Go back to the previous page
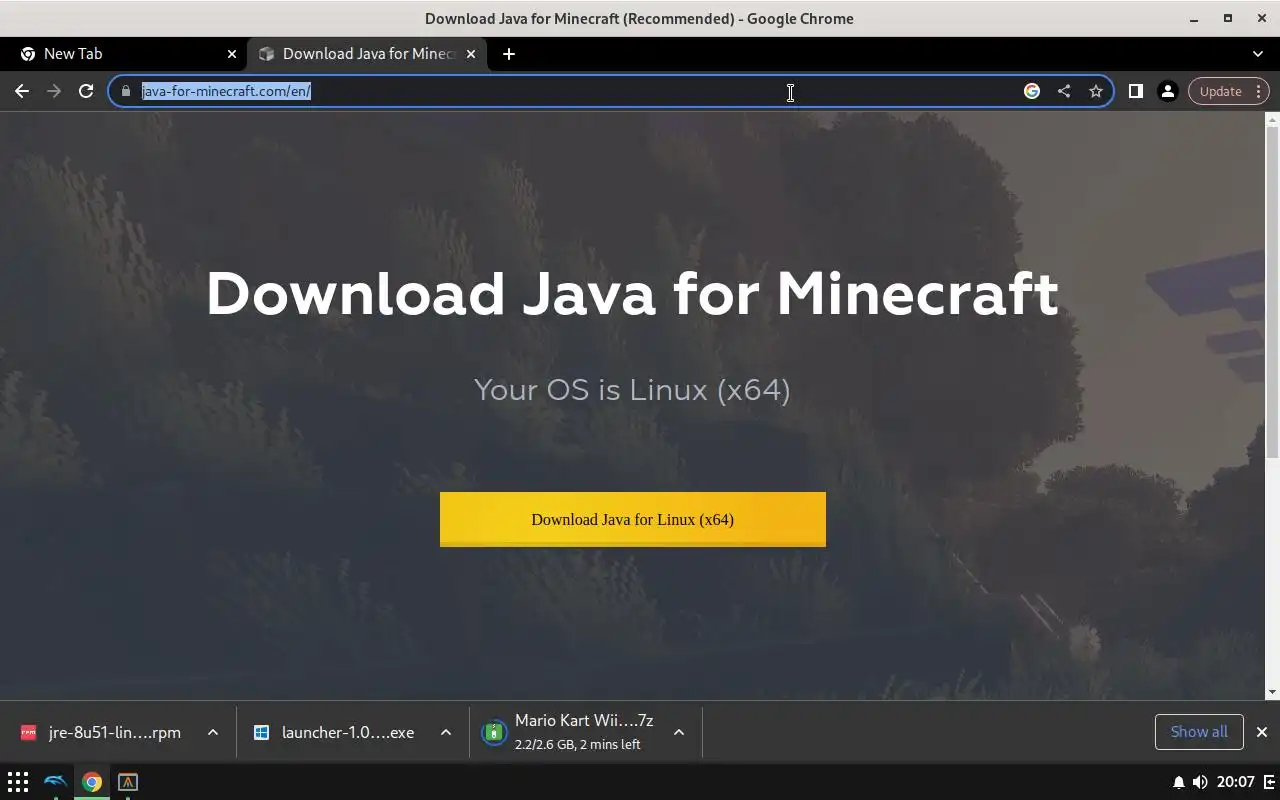Image resolution: width=1280 pixels, height=800 pixels. [22, 91]
